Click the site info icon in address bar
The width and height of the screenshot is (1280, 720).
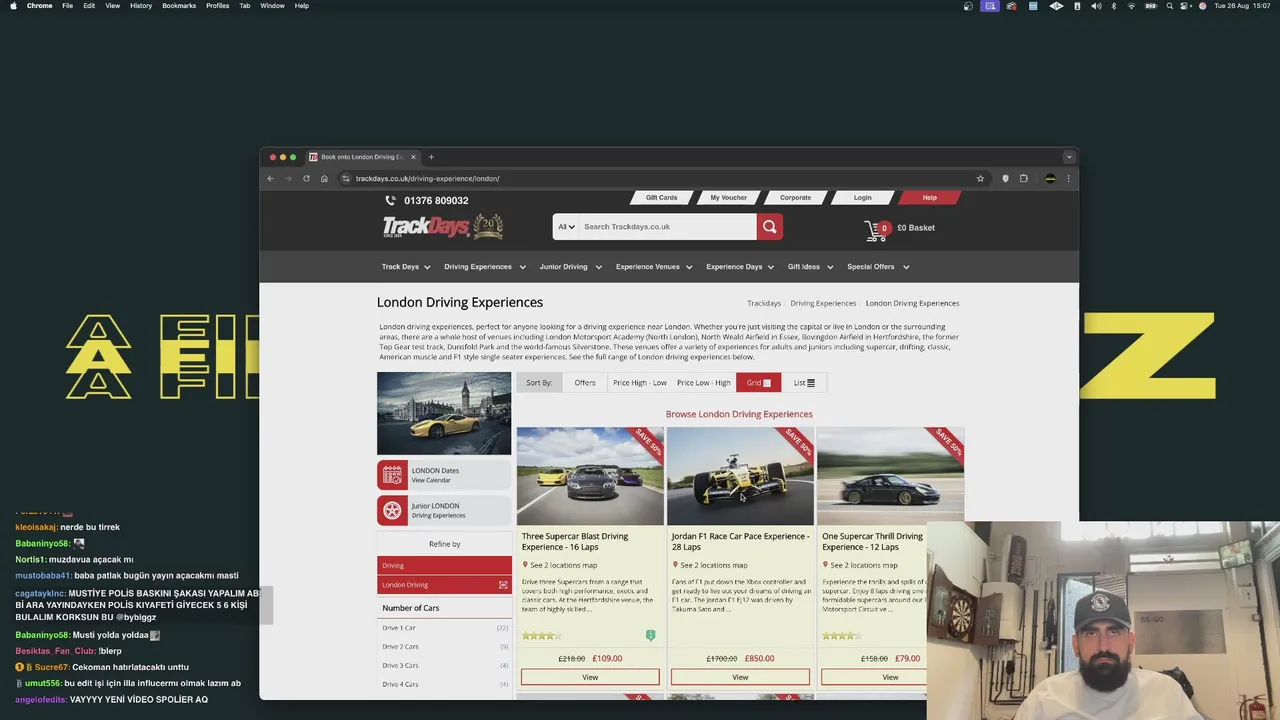click(346, 178)
